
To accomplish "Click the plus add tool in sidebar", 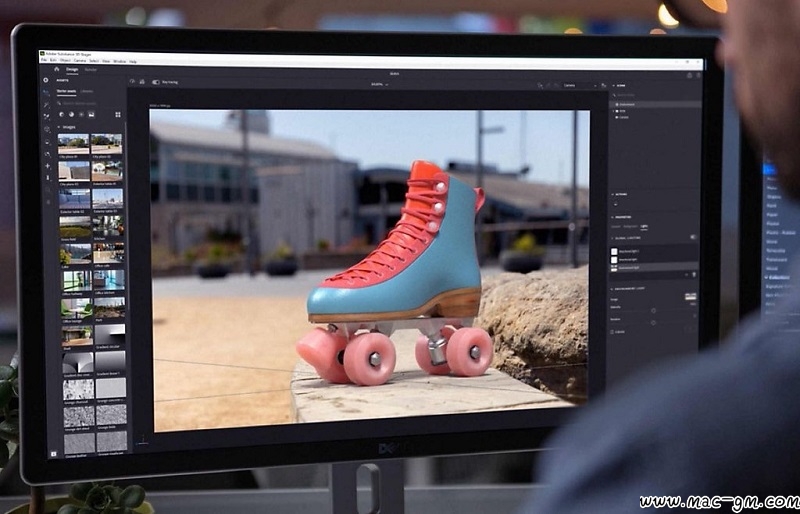I will [48, 166].
